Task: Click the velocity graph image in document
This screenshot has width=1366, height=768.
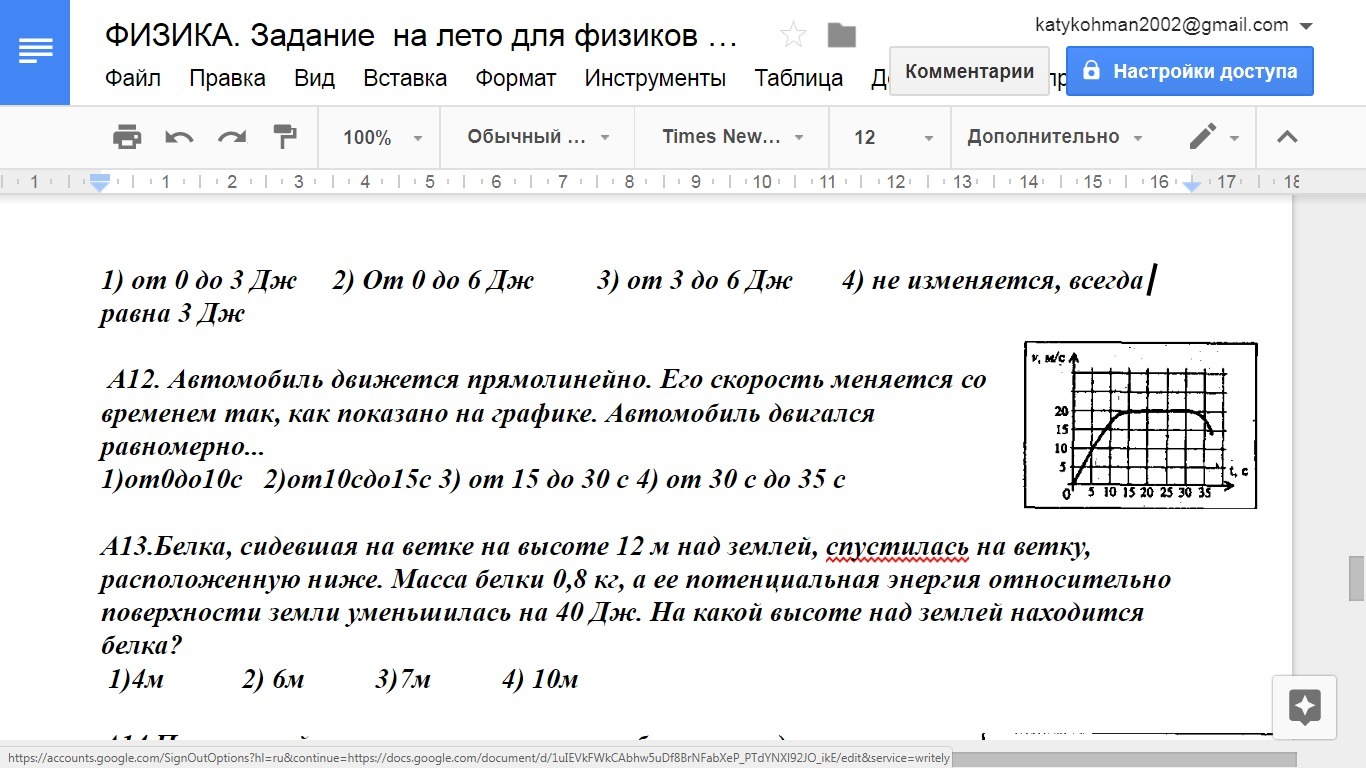Action: click(x=1140, y=424)
